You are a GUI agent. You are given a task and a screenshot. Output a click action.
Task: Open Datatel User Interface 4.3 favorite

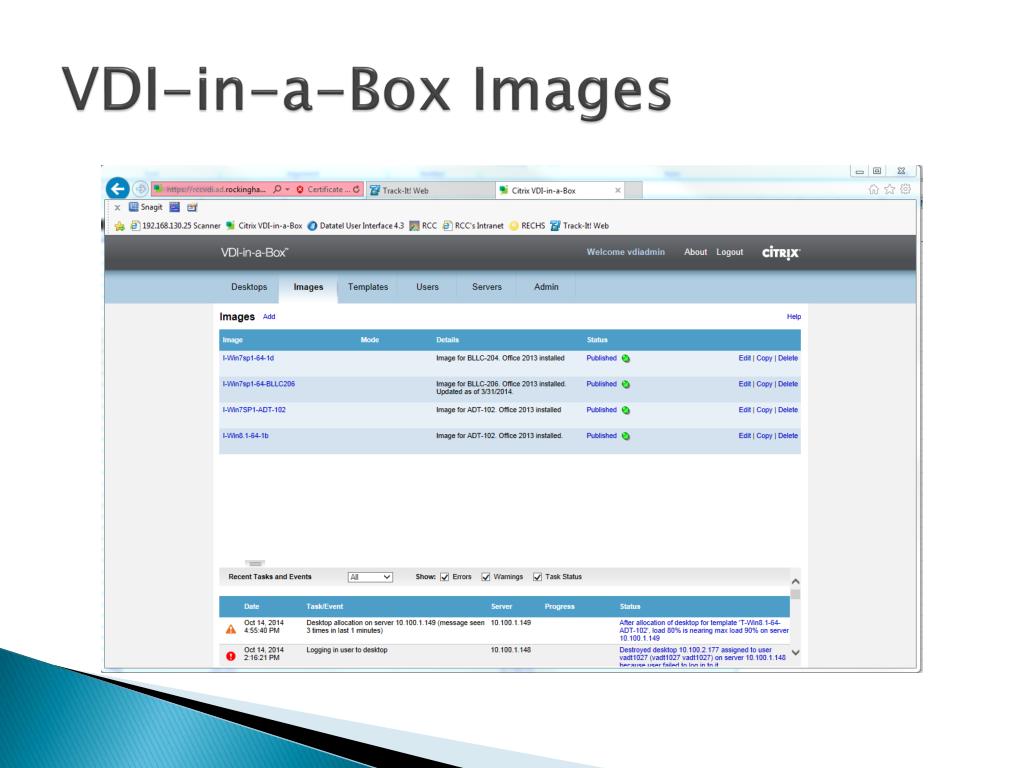[356, 226]
